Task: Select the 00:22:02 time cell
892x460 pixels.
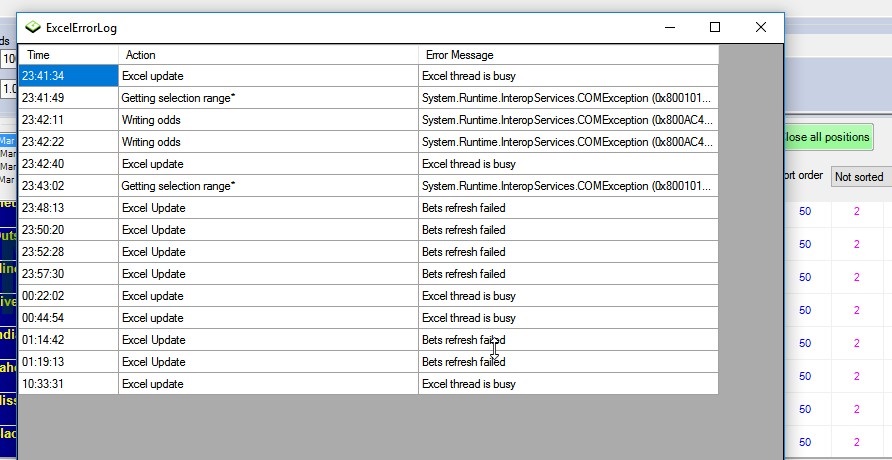Action: point(68,296)
